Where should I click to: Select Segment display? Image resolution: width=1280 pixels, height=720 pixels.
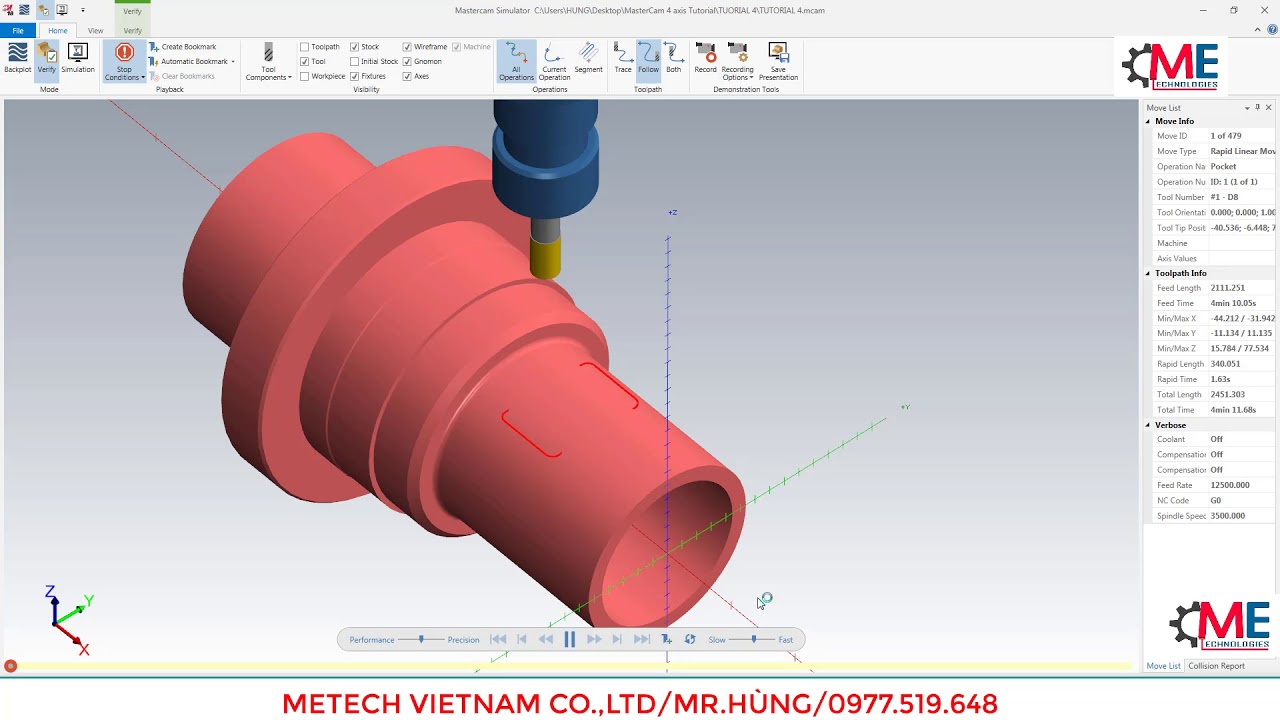588,58
